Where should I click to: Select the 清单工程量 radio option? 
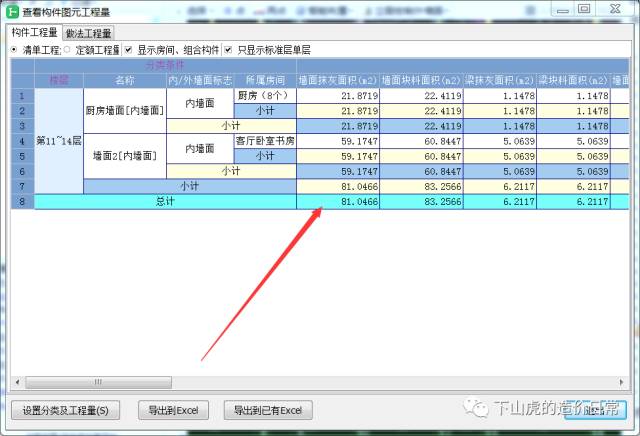point(14,49)
